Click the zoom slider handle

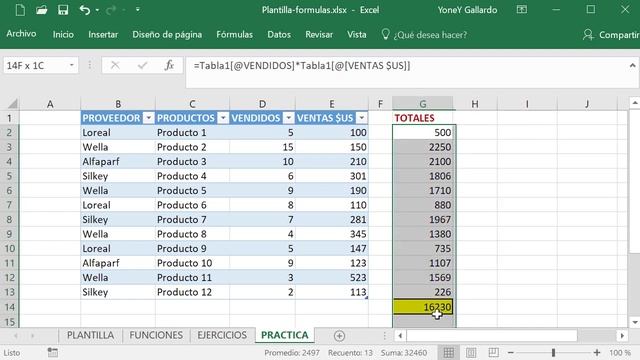pos(553,352)
